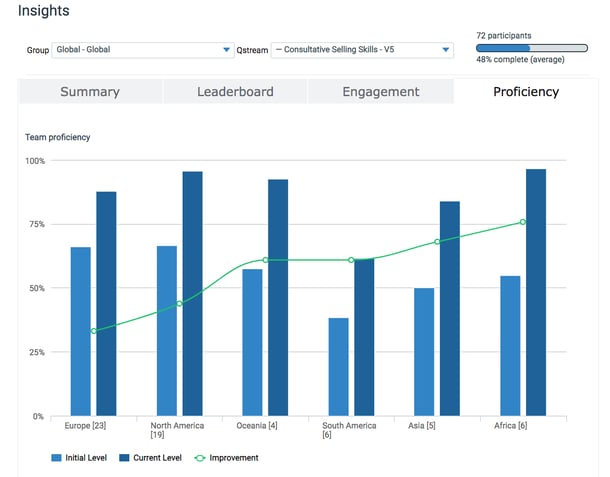Click South America's Initial Level bar

tap(338, 366)
